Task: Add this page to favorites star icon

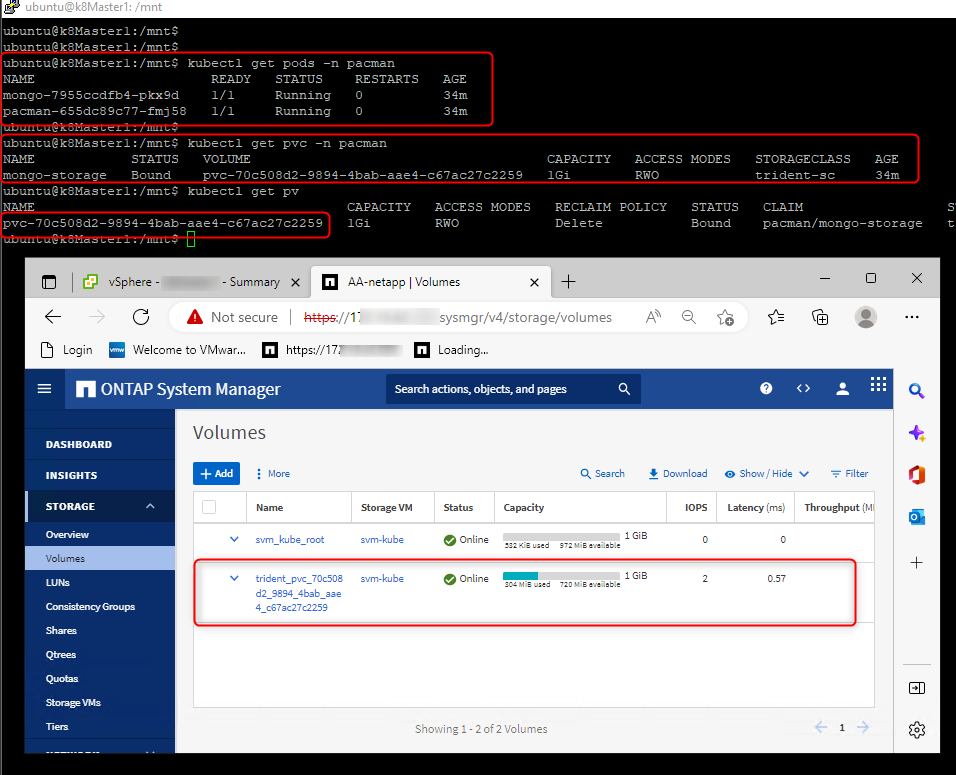Action: click(726, 317)
